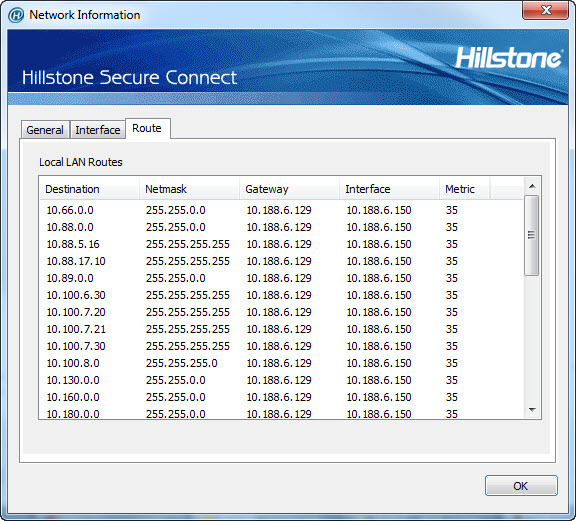Click netmask 255.255.255.0 in 10.100.8.0 row
Image resolution: width=576 pixels, height=521 pixels.
point(182,363)
